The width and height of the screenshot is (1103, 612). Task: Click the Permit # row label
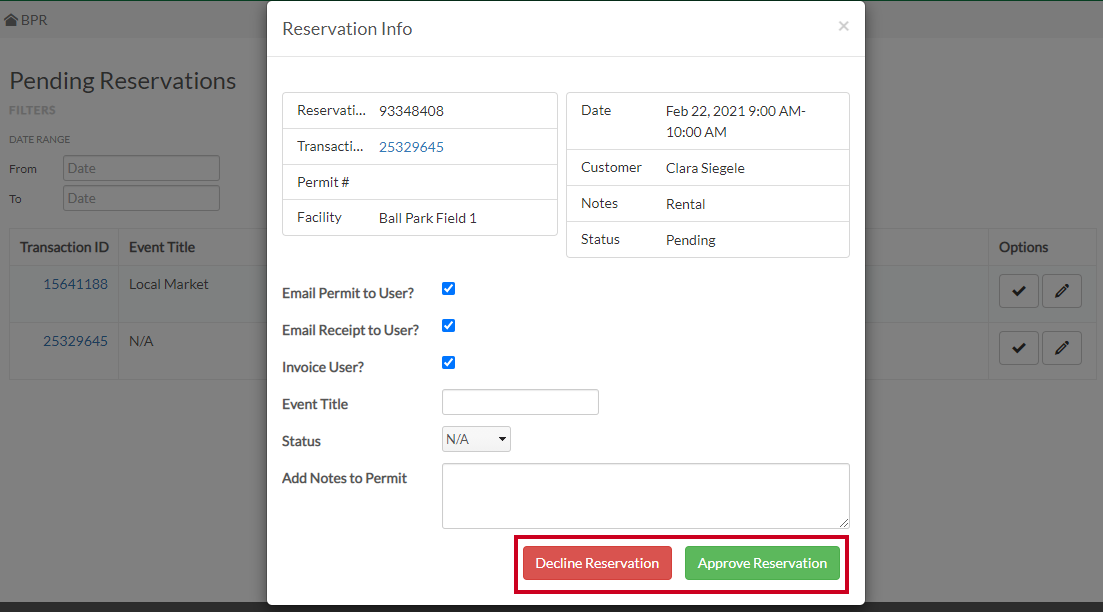pyautogui.click(x=323, y=182)
